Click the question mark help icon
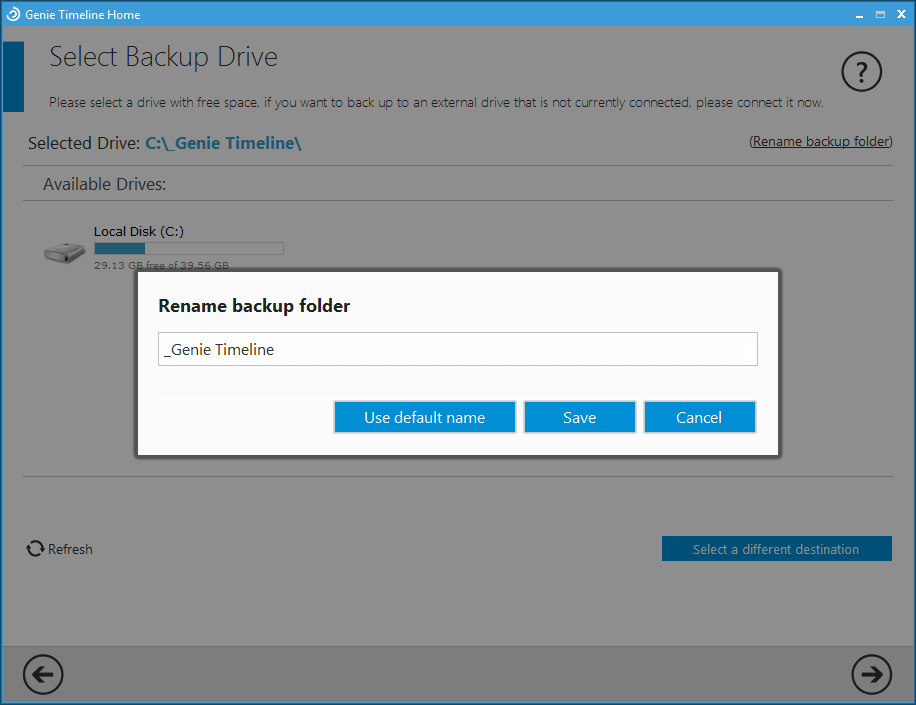The height and width of the screenshot is (705, 916). click(x=862, y=72)
